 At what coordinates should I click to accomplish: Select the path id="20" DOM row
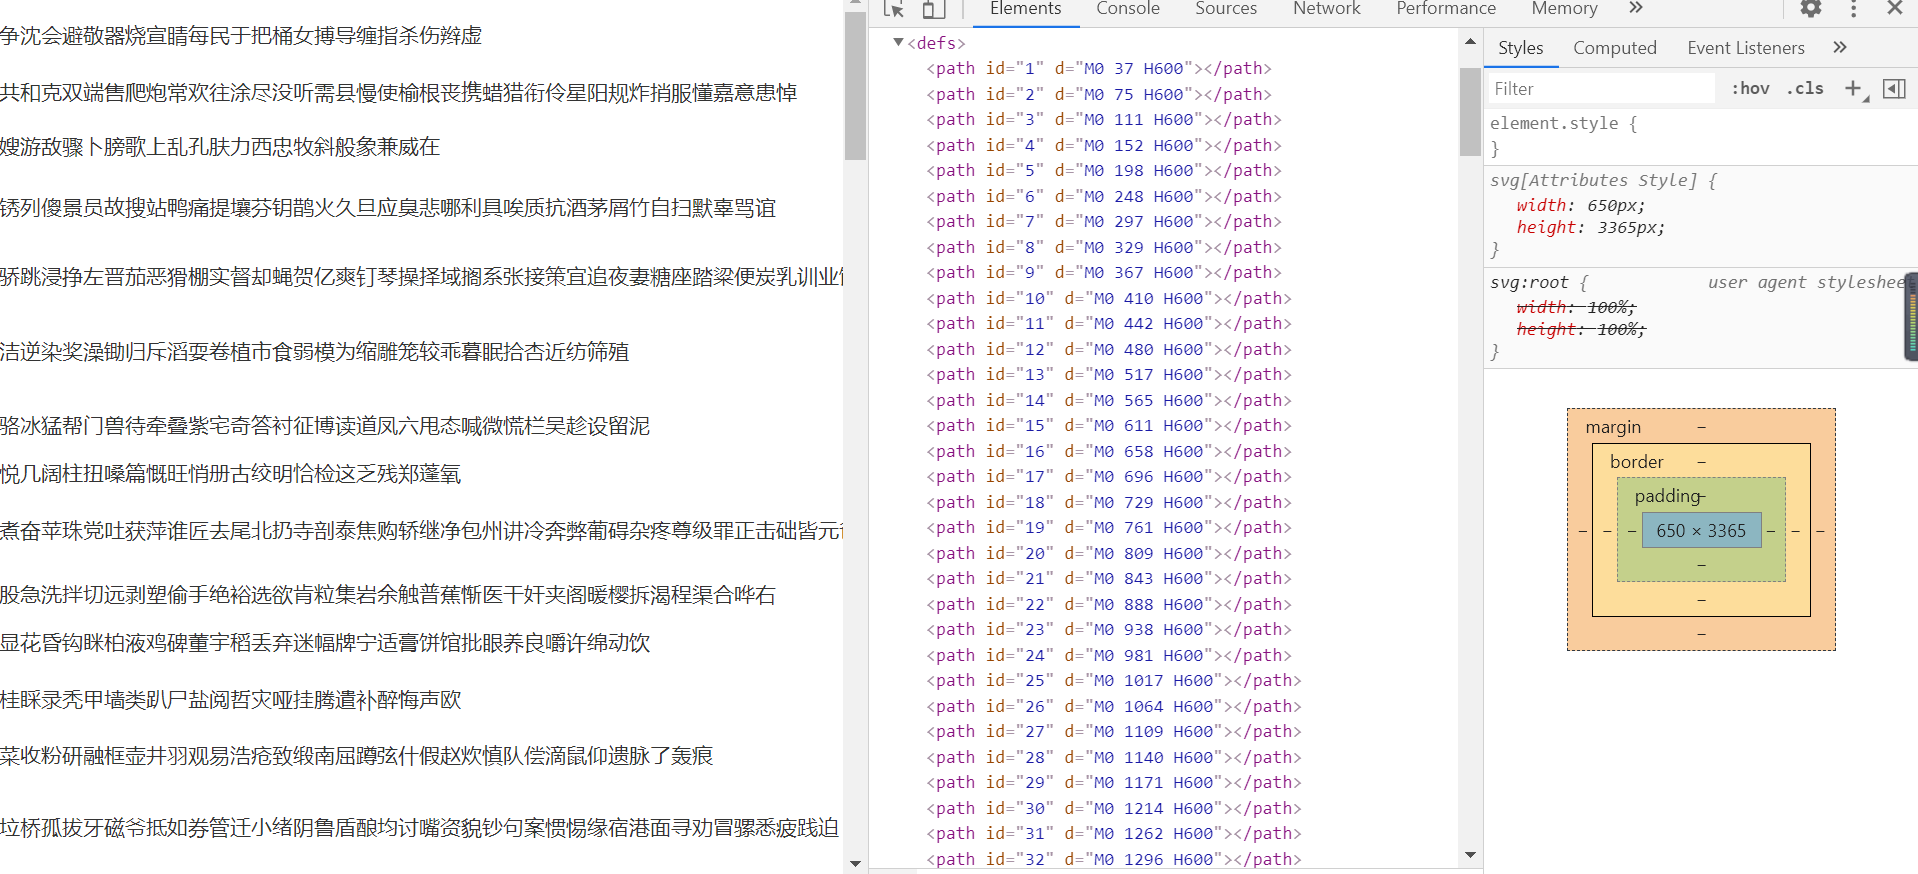point(1109,553)
